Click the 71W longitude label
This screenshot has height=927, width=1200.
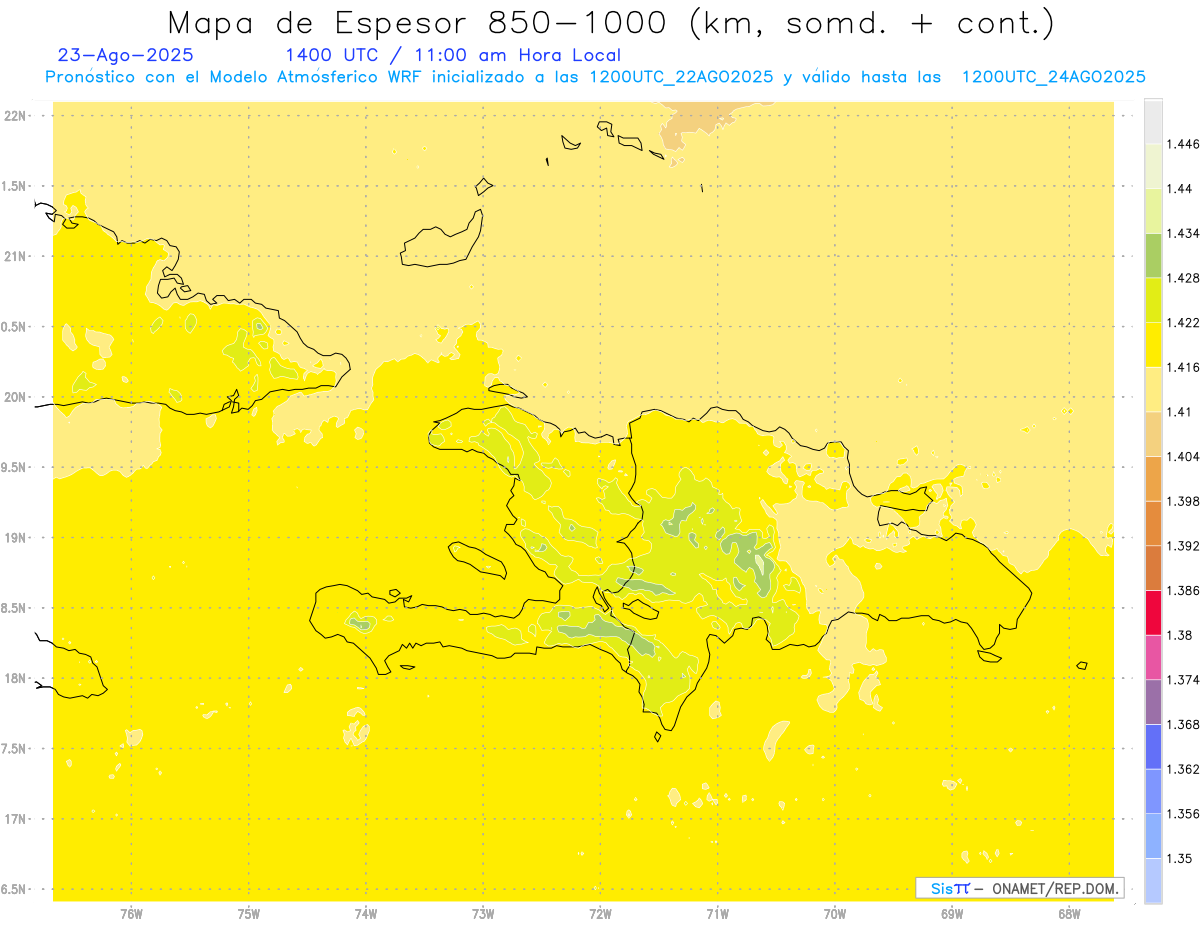click(x=717, y=914)
